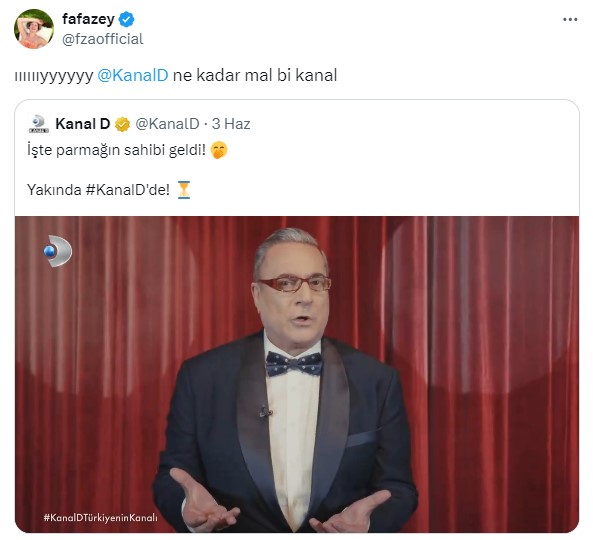Click the giggling hand-over-mouth emoji
Screen dimensions: 593x540
click(219, 150)
